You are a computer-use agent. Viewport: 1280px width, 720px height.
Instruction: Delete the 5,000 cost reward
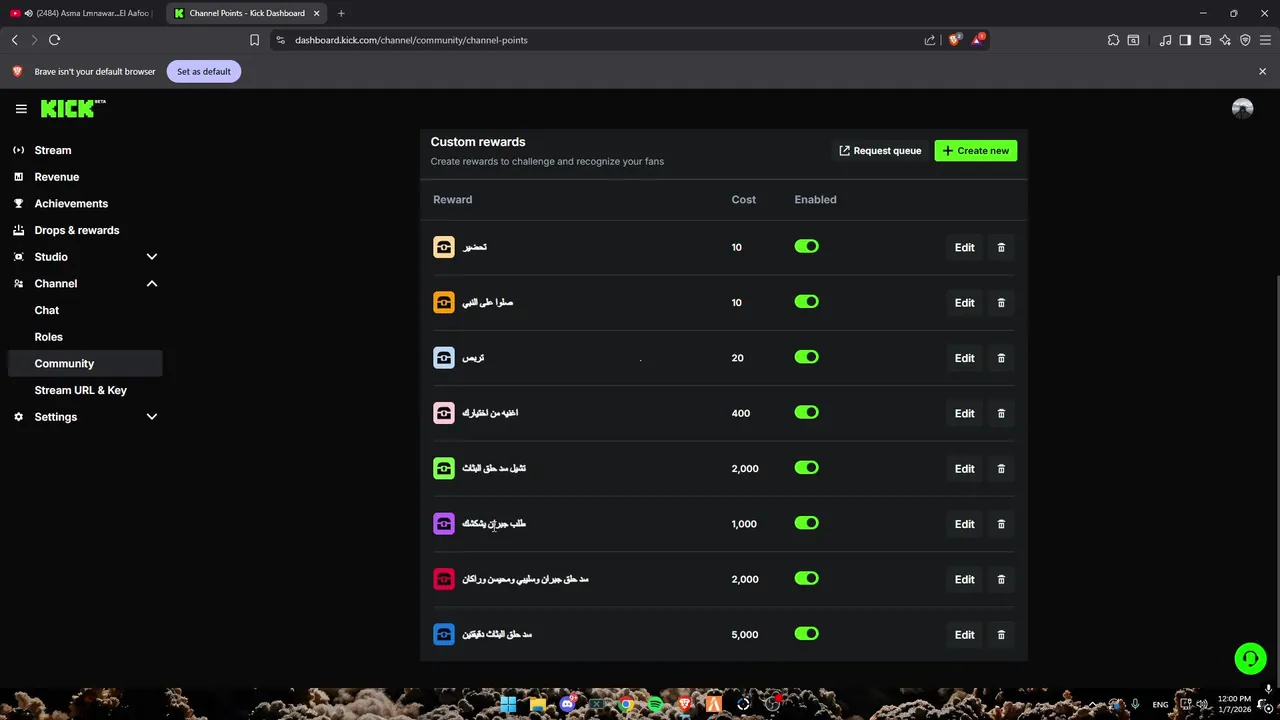(x=1001, y=635)
